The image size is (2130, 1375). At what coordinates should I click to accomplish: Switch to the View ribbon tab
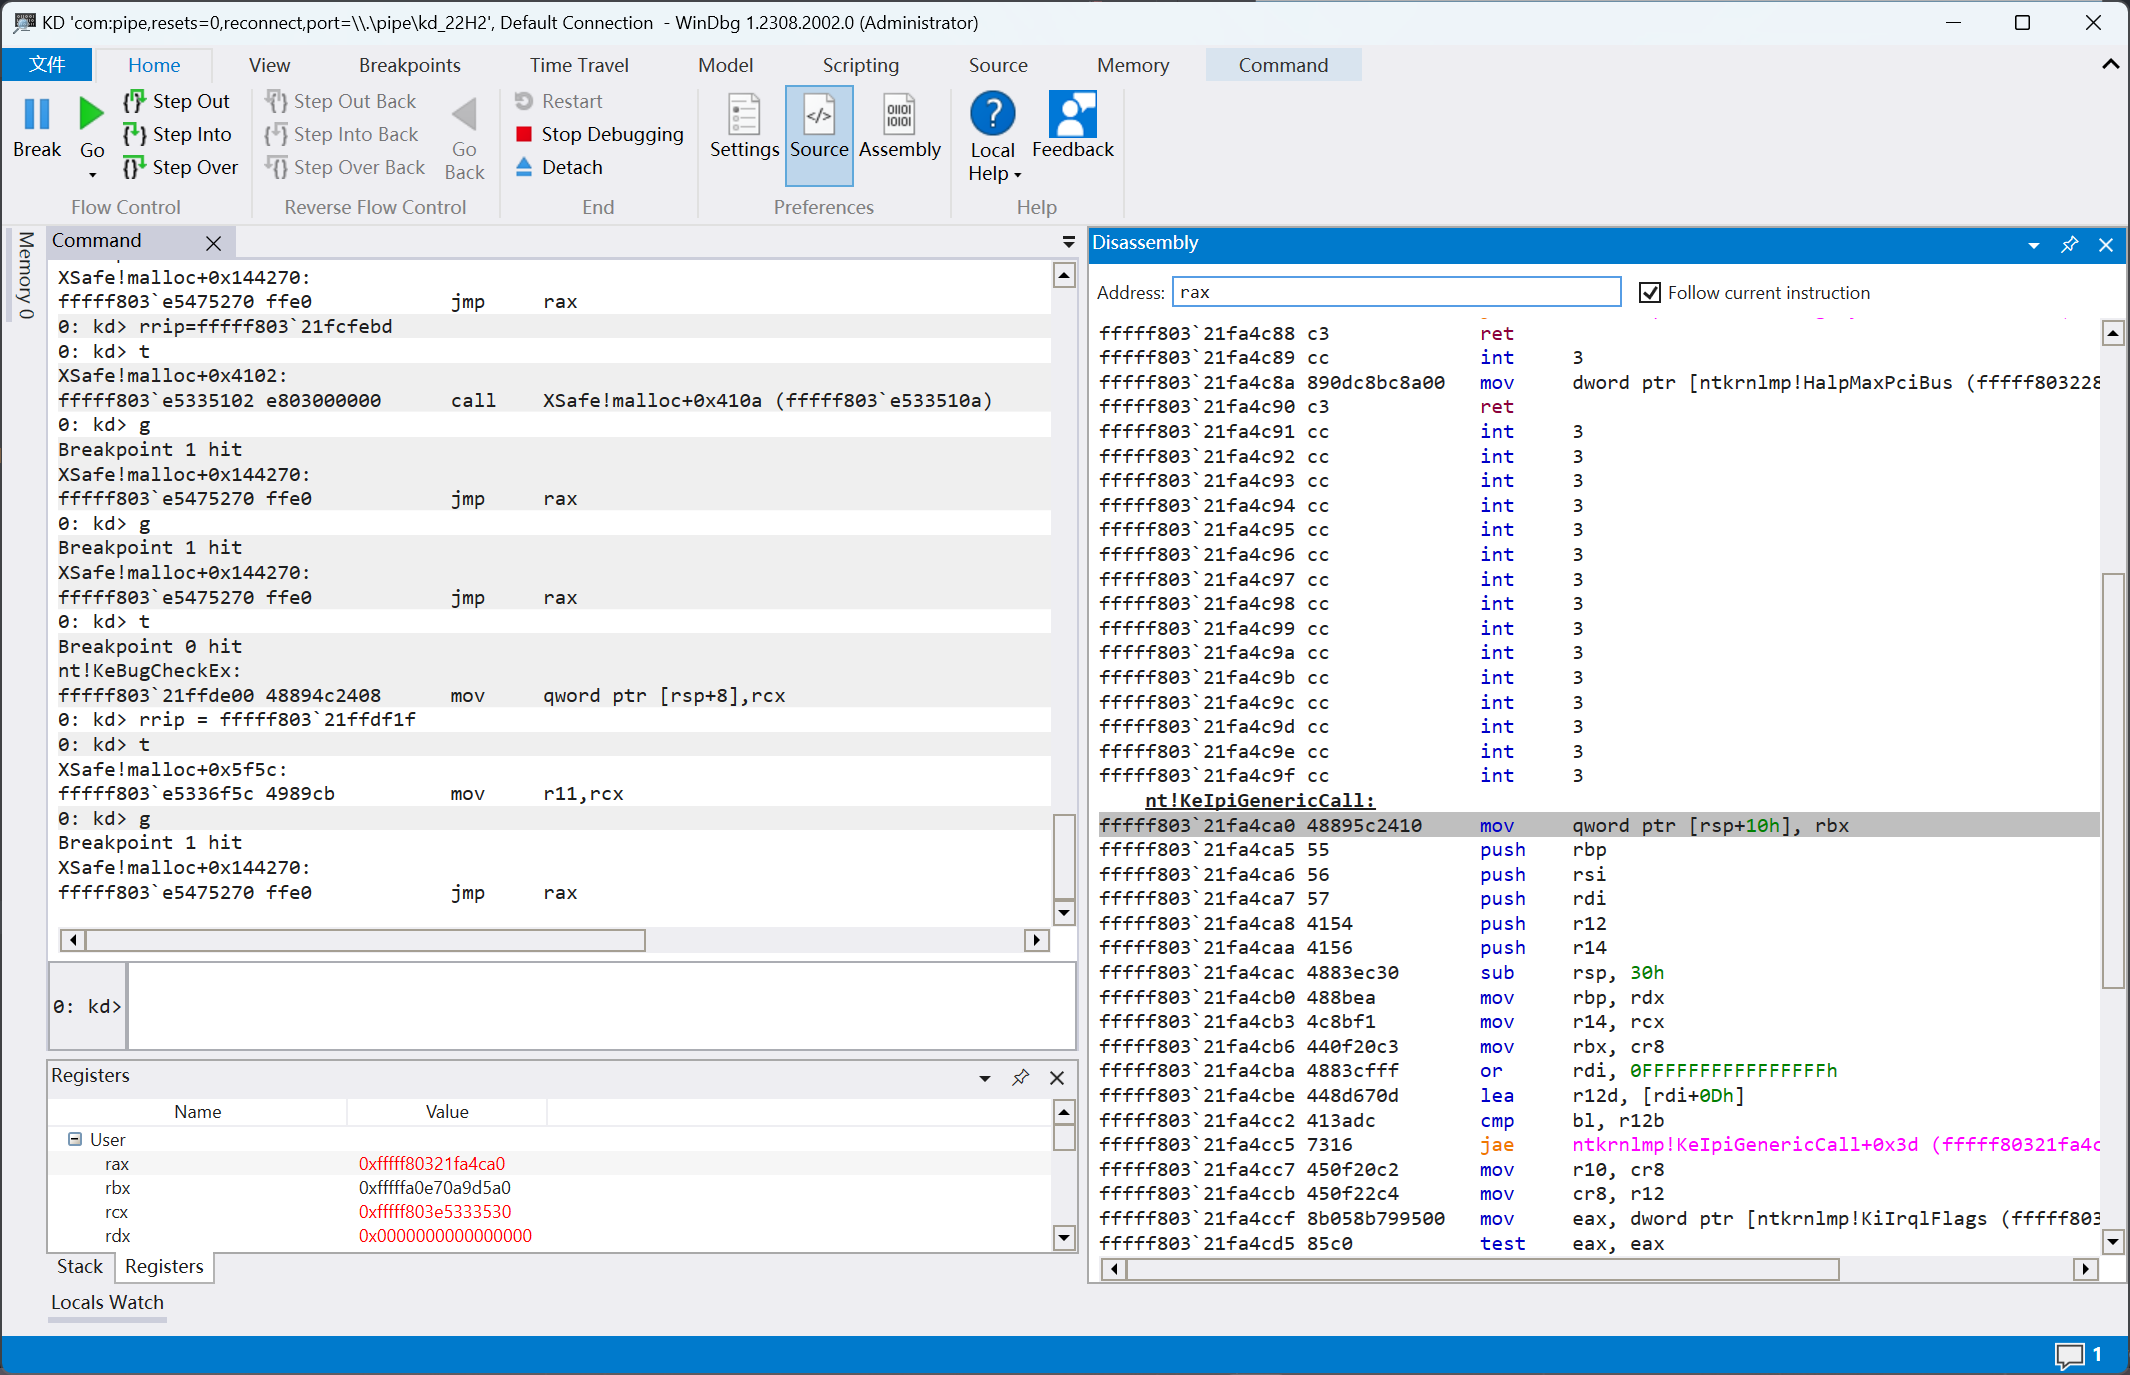point(269,65)
